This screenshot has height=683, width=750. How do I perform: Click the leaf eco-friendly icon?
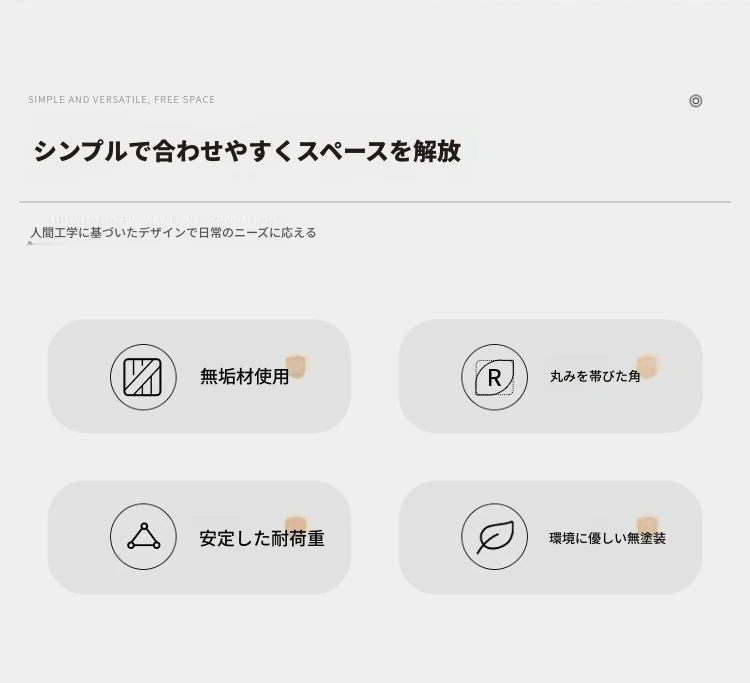[495, 537]
